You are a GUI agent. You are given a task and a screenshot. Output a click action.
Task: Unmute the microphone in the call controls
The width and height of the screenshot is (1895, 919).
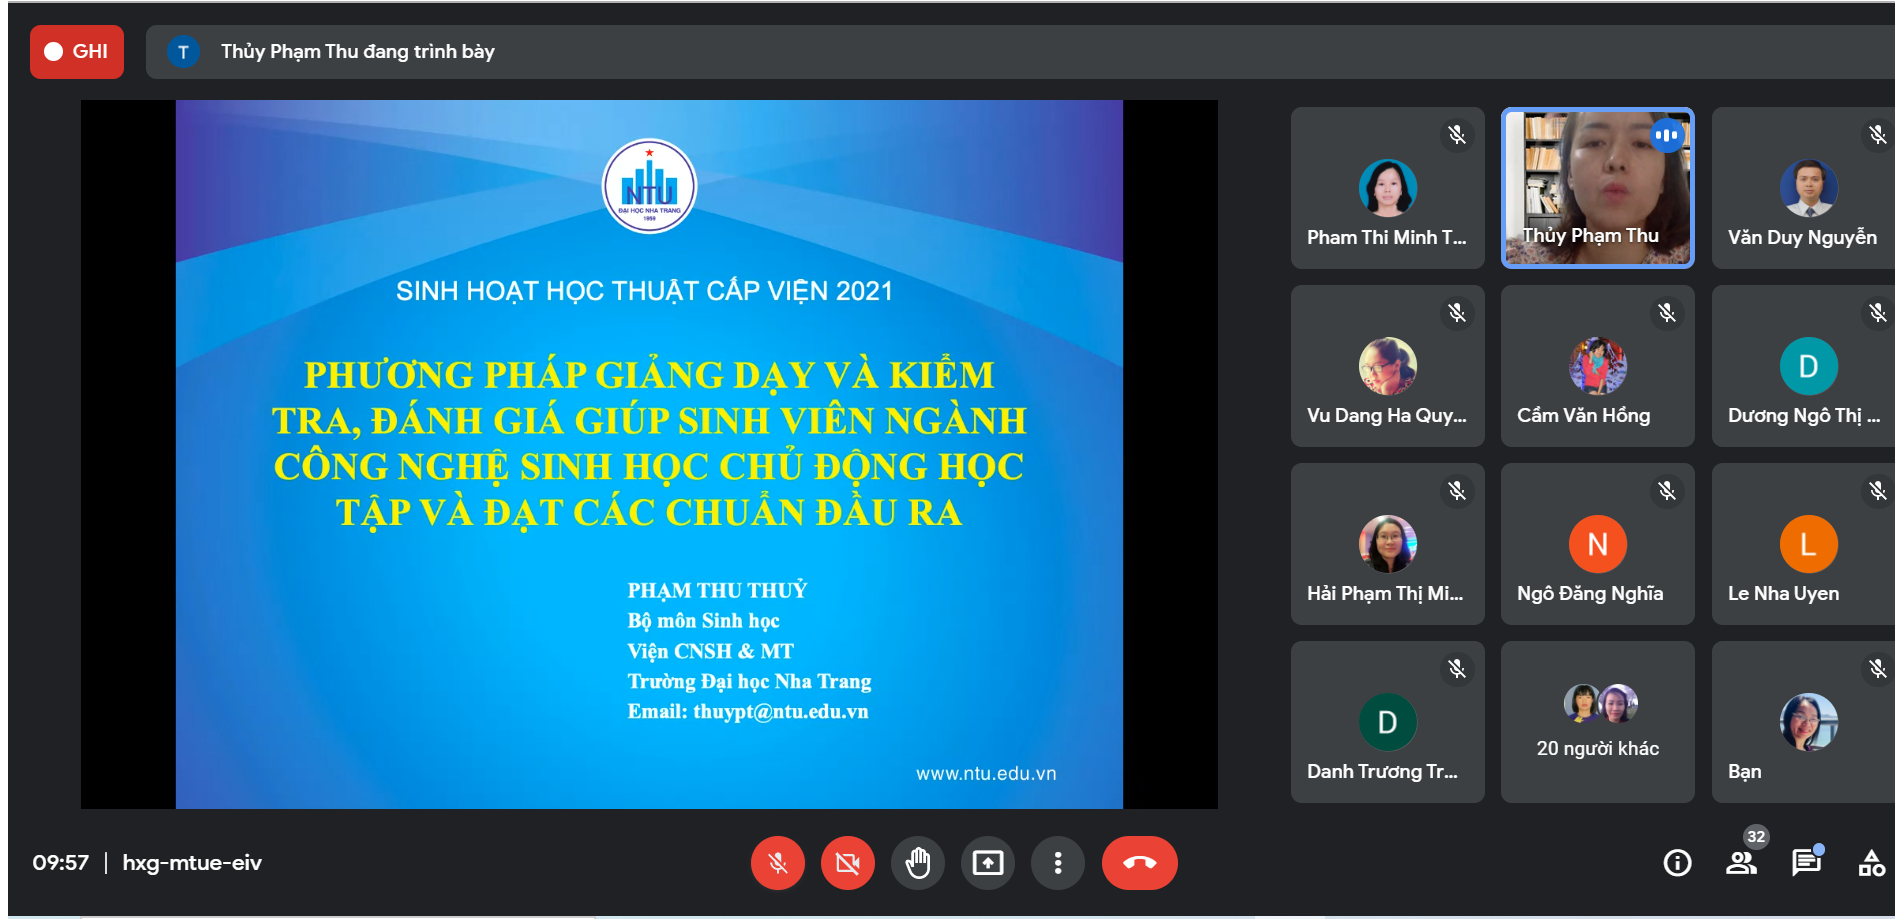click(777, 862)
